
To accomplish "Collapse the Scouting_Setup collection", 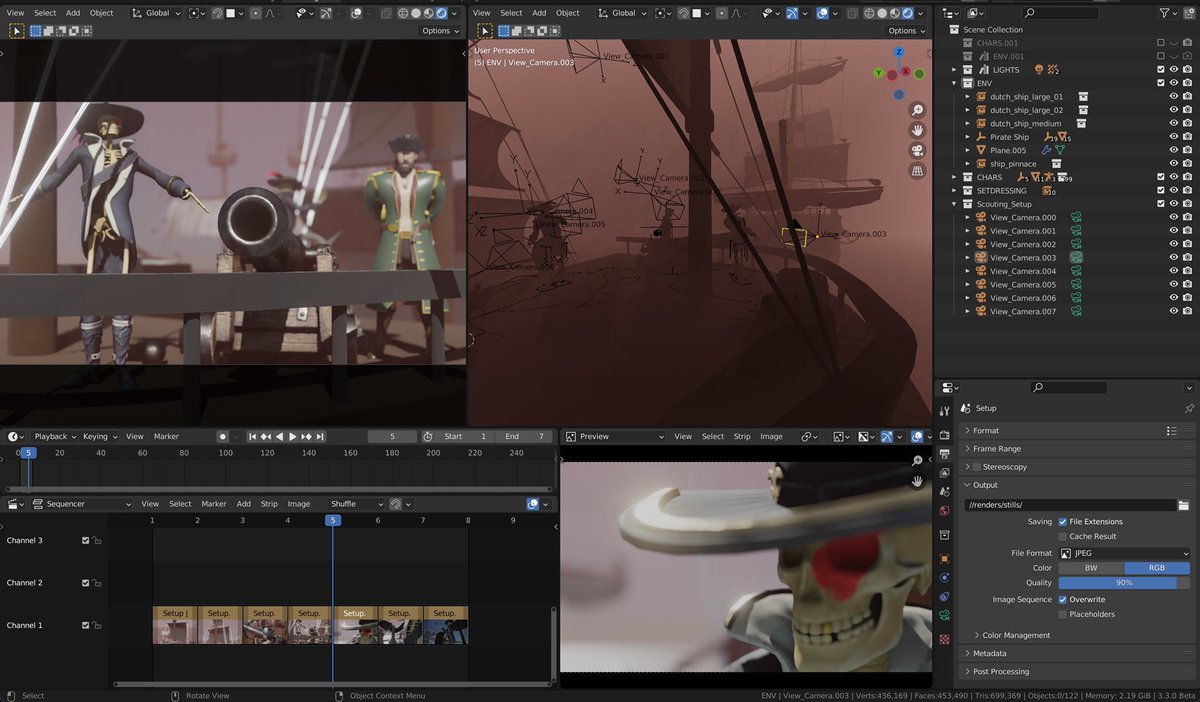I will (953, 203).
